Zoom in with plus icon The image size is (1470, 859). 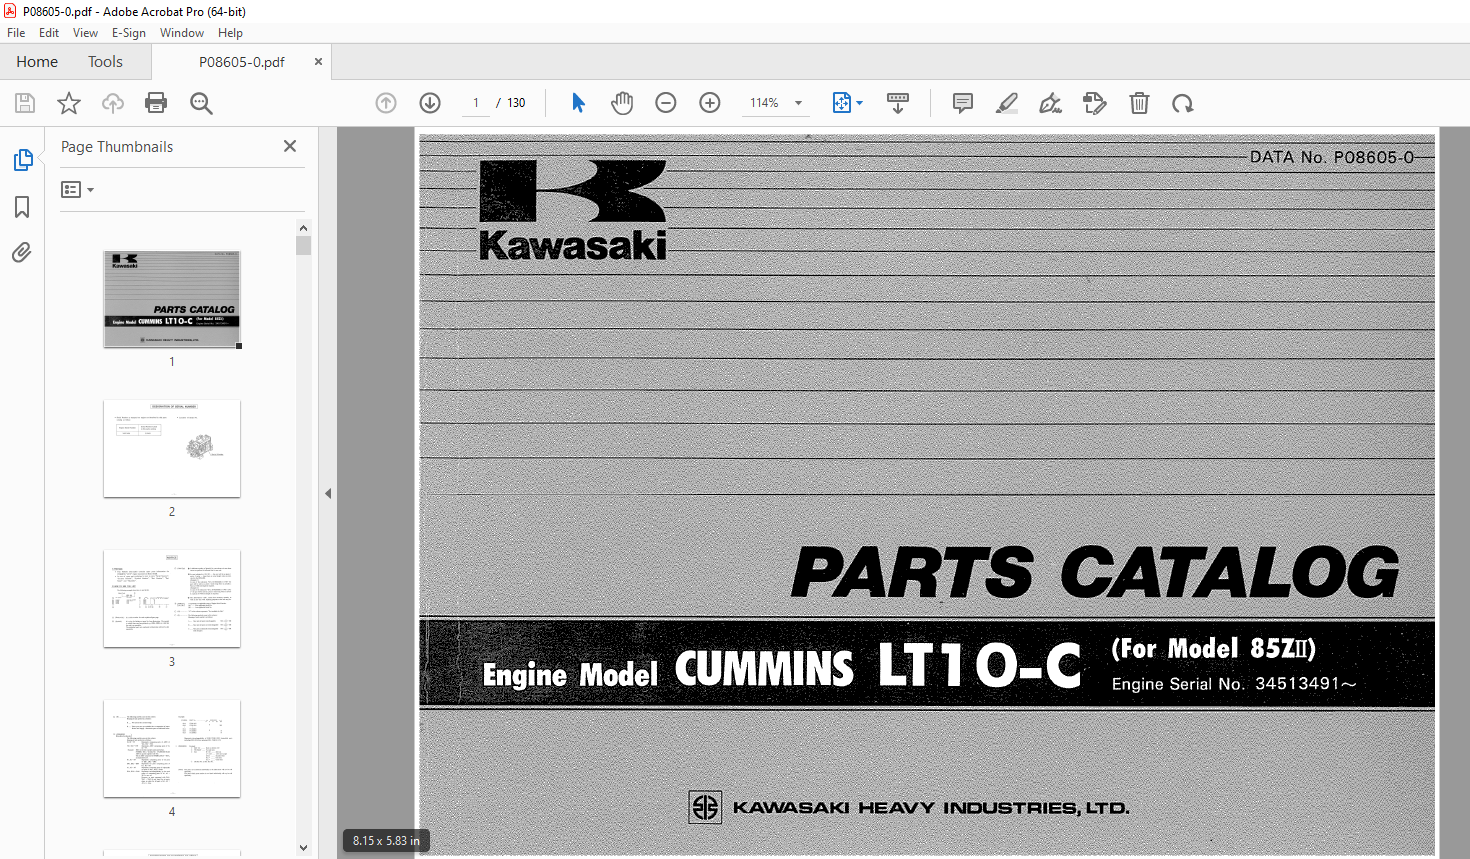coord(710,103)
